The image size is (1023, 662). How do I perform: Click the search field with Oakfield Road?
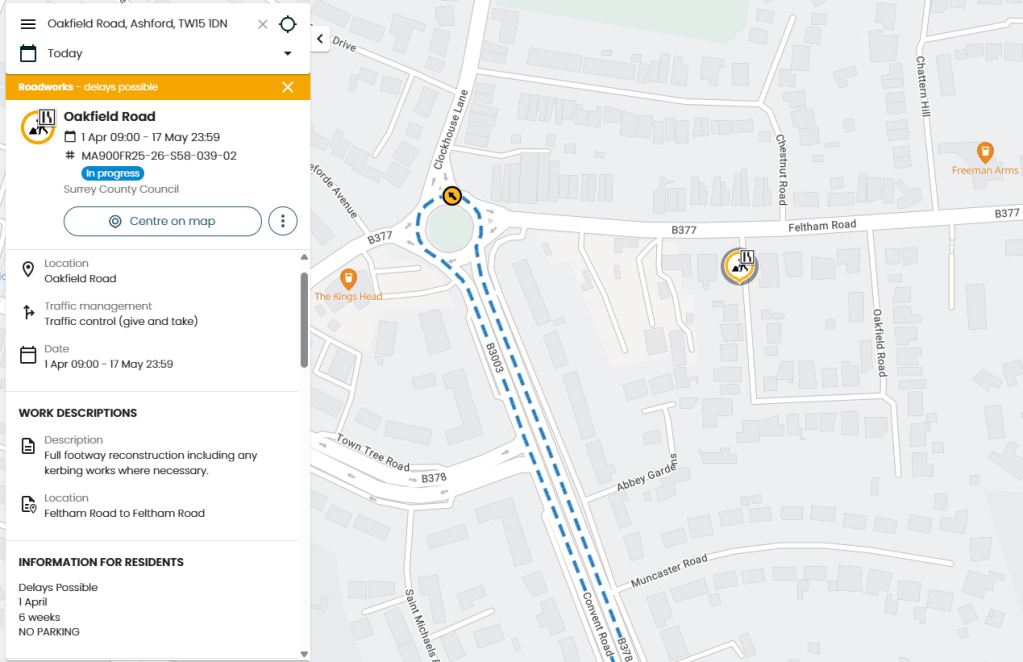[148, 24]
